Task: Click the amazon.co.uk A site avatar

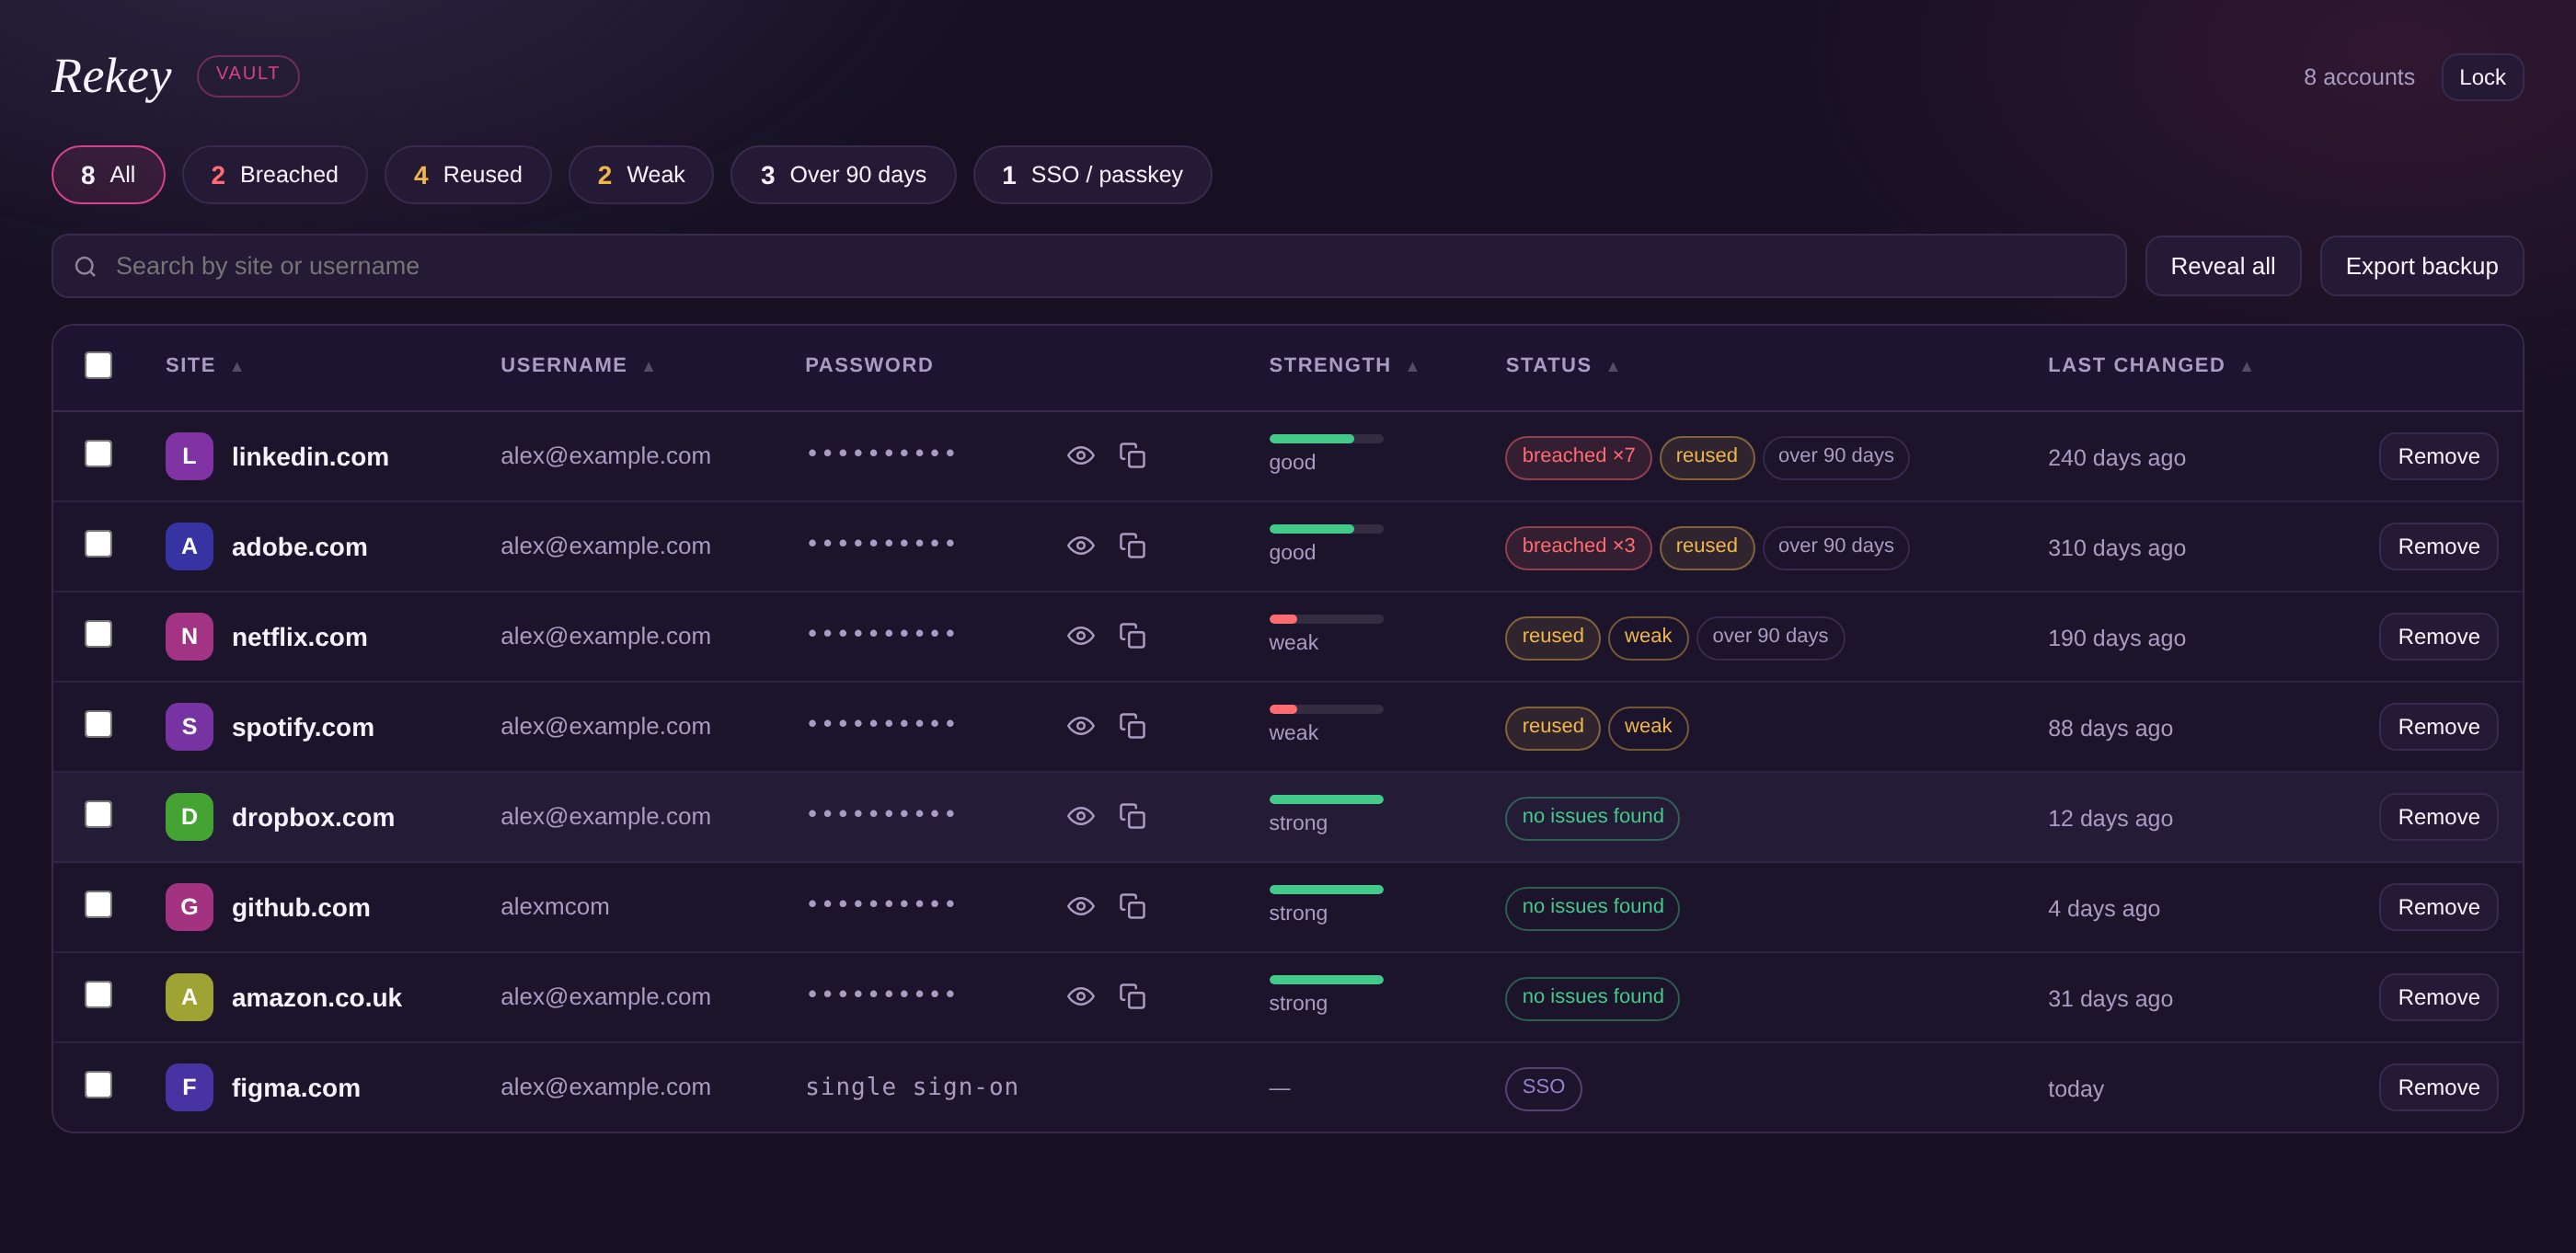Action: pyautogui.click(x=189, y=996)
